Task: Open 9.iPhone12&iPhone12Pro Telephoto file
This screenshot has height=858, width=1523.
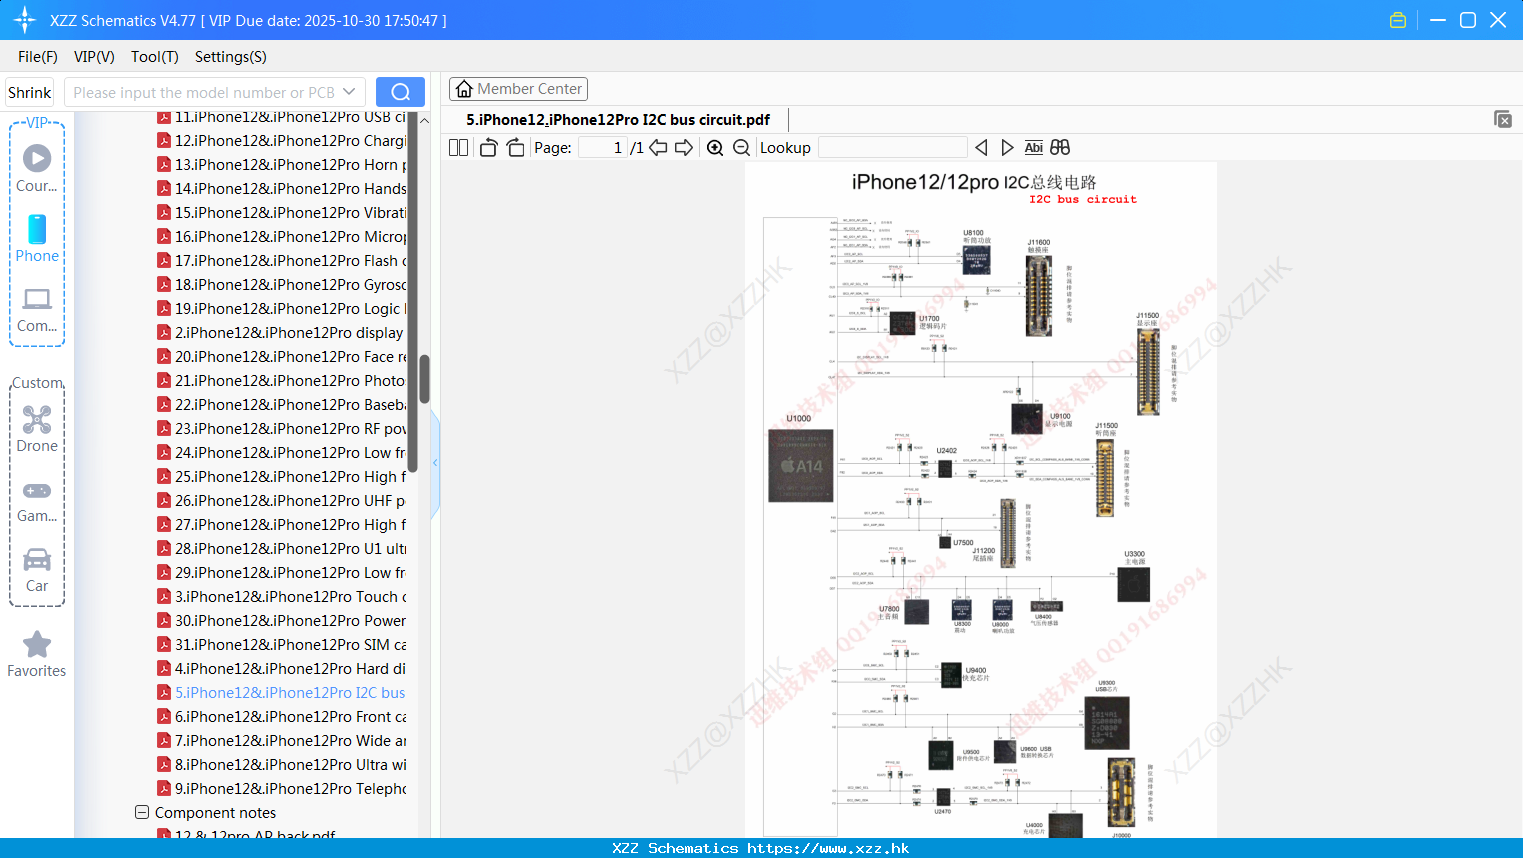Action: click(282, 789)
